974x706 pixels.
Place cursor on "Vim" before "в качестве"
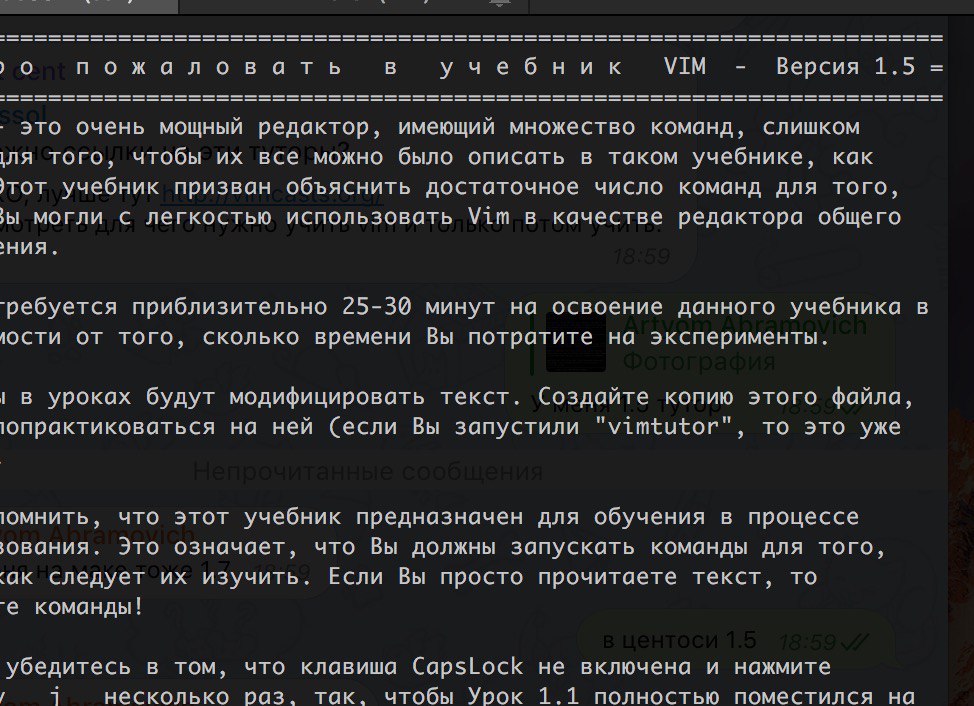[489, 217]
